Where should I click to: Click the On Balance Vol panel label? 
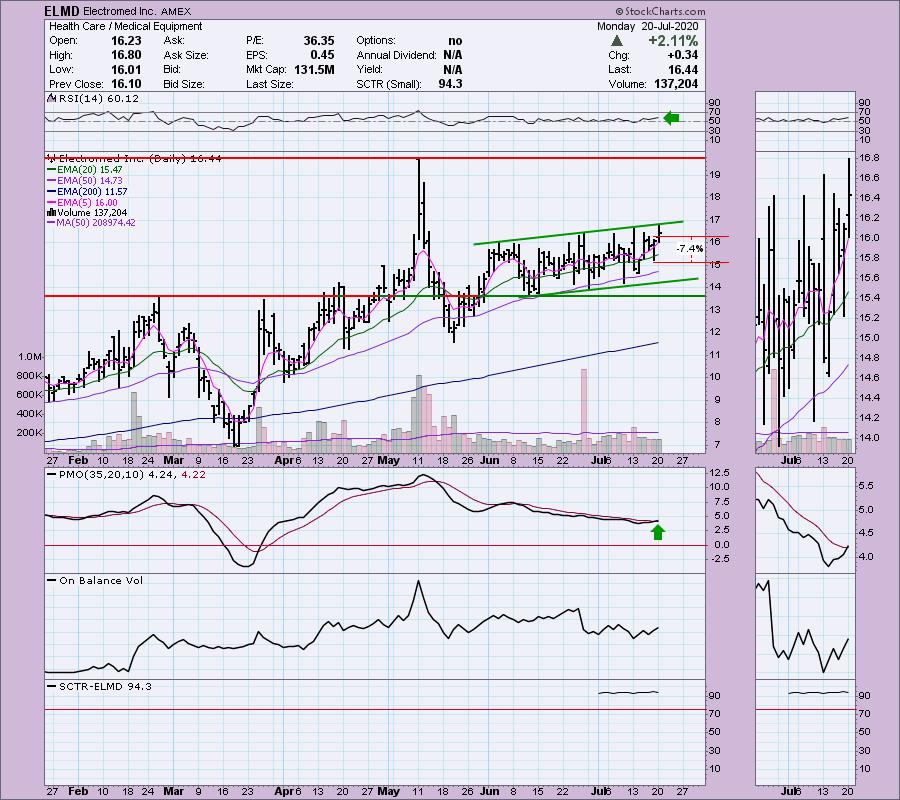(x=101, y=581)
